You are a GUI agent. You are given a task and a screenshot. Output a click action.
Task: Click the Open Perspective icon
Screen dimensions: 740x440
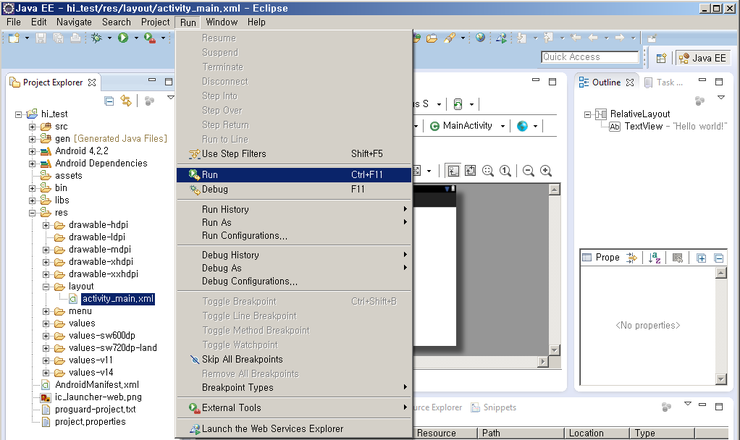(661, 58)
